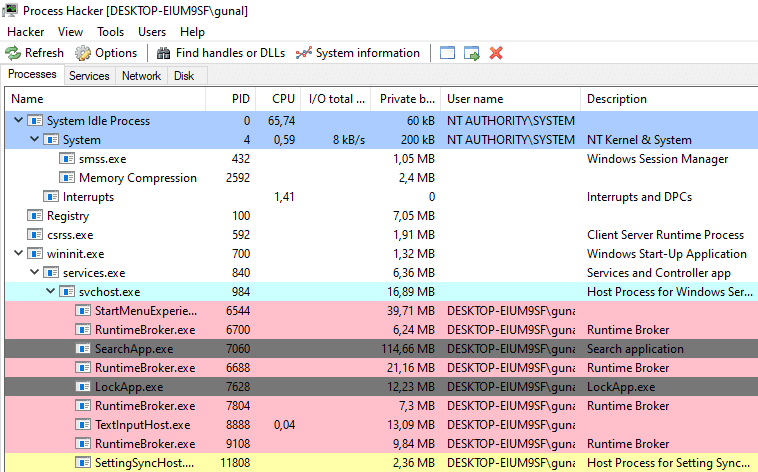Open Options via the gear icon
This screenshot has height=472, width=758.
[83, 53]
